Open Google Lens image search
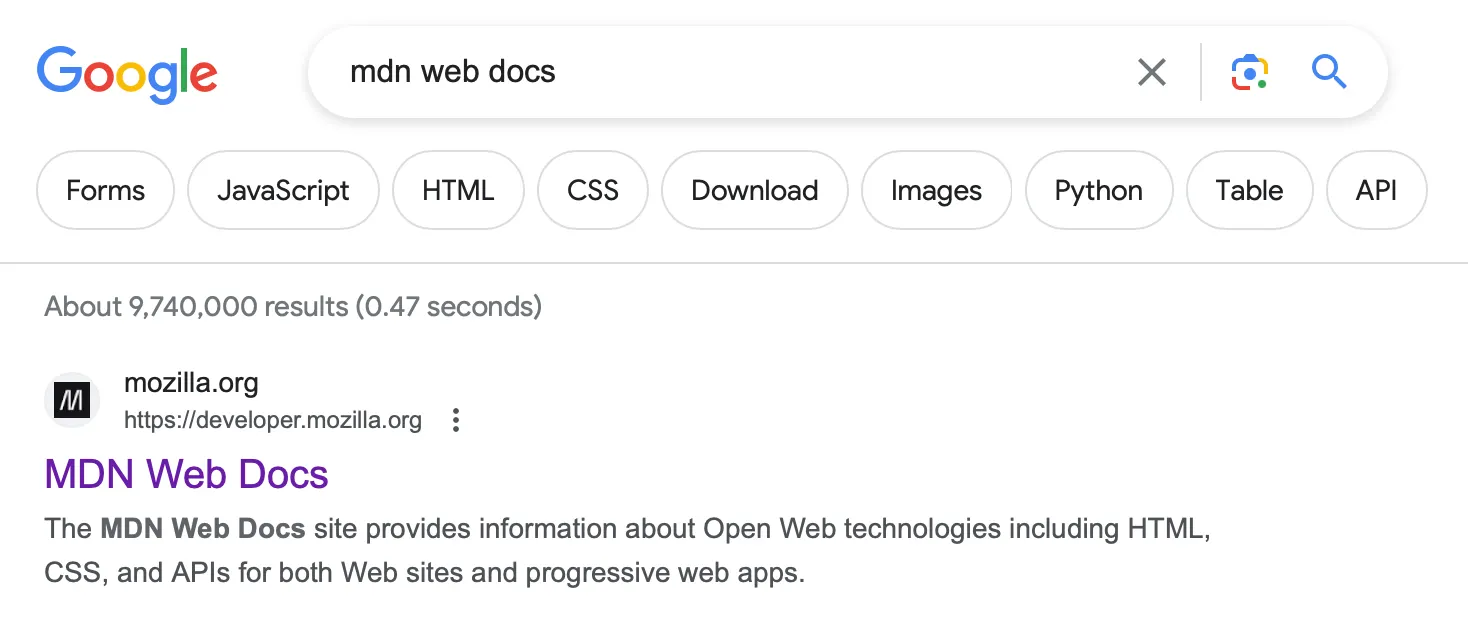The image size is (1468, 624). [x=1249, y=72]
